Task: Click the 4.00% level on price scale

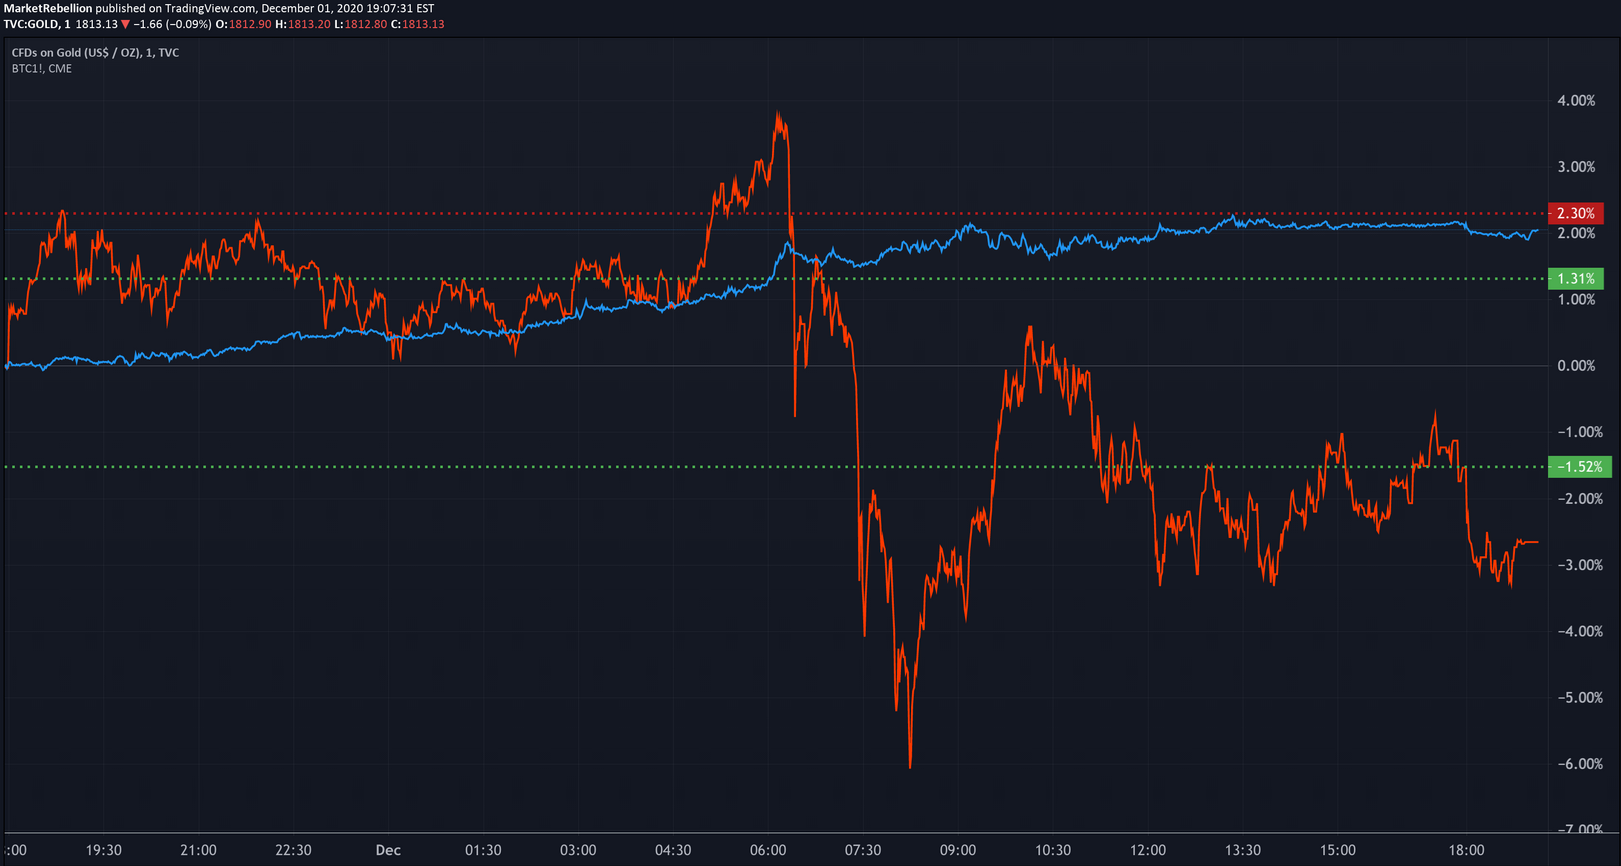Action: [x=1577, y=101]
